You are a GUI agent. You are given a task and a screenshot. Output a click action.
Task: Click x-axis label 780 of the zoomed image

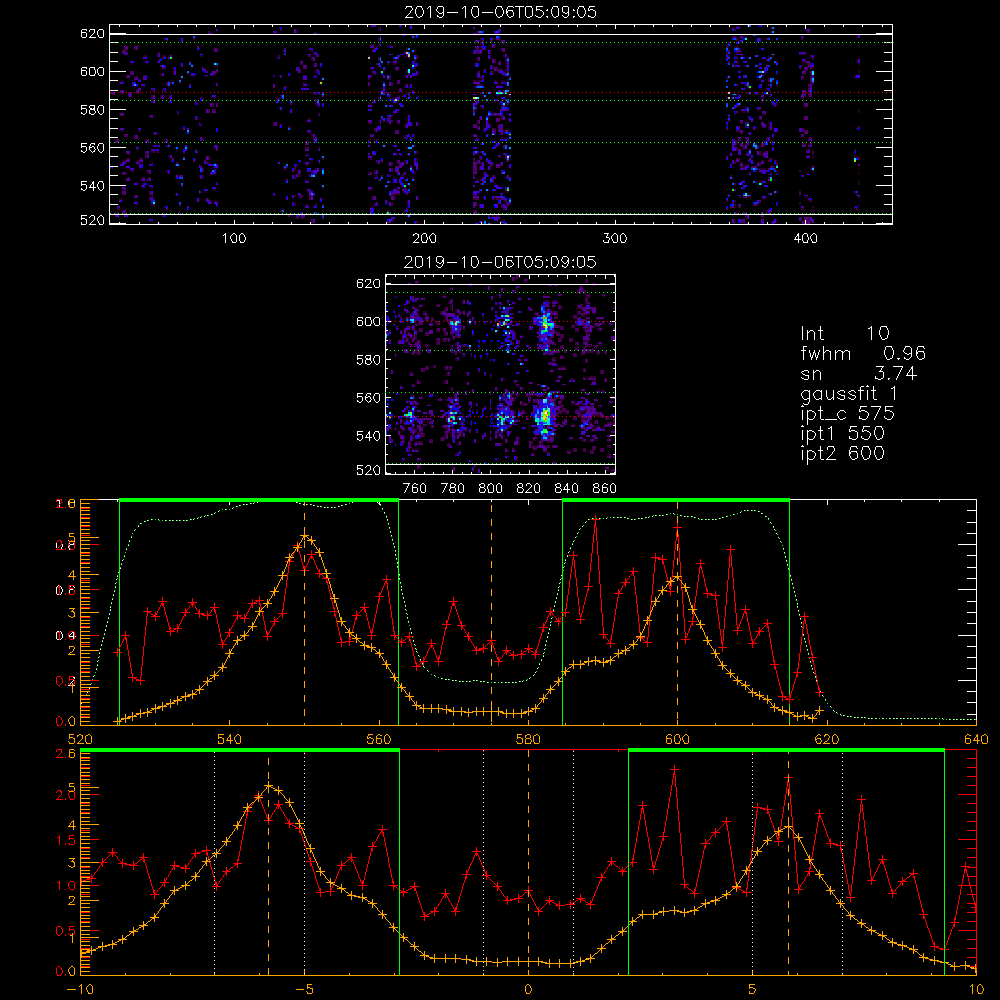coord(453,489)
